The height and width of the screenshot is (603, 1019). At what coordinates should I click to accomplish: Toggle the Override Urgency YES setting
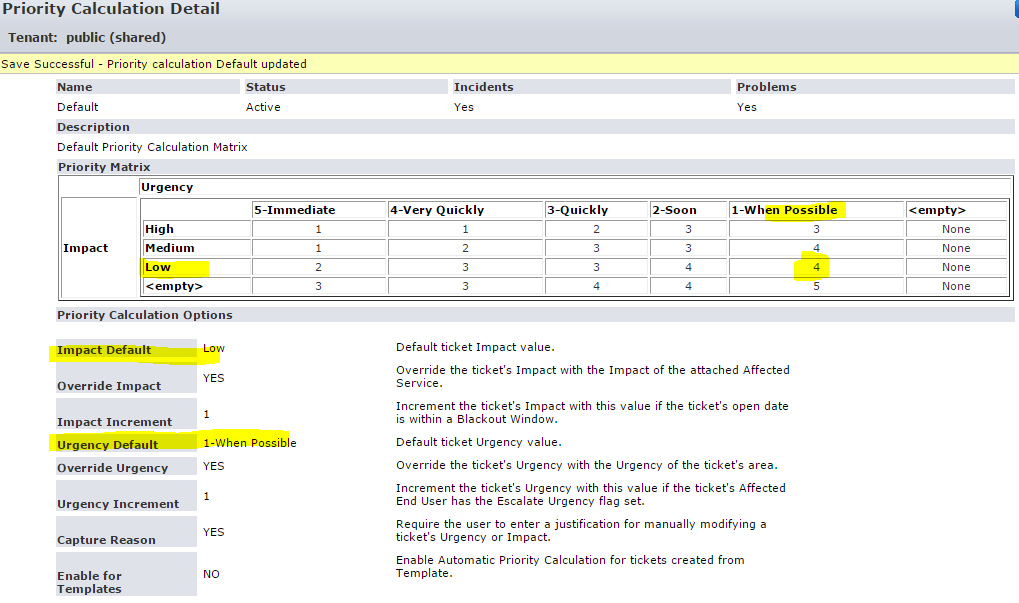pos(210,467)
